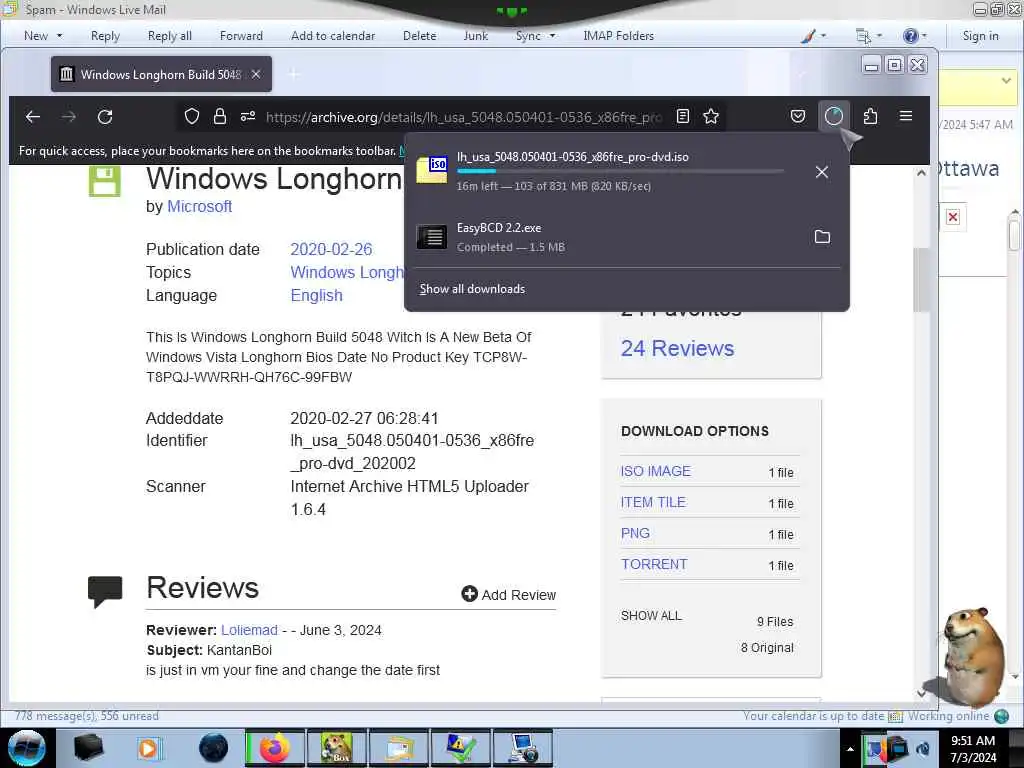Click the blocked image red X icon
Image resolution: width=1024 pixels, height=768 pixels.
[x=953, y=217]
